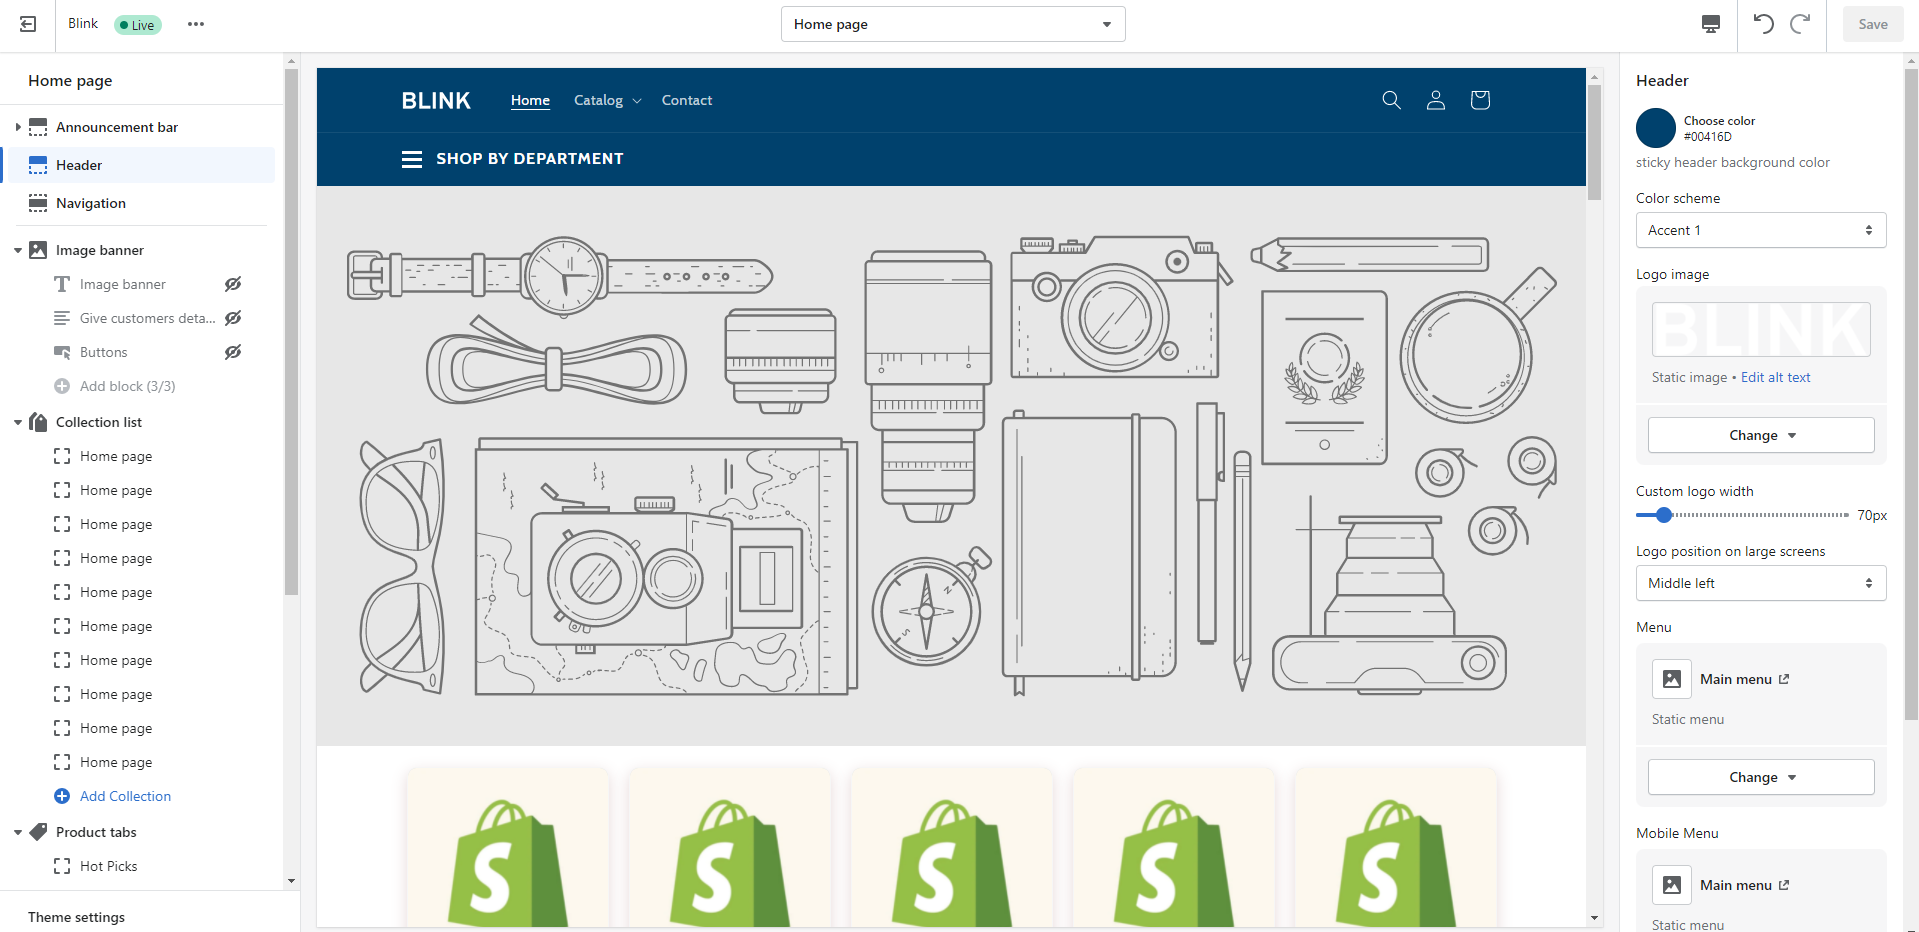The width and height of the screenshot is (1919, 932).
Task: Toggle visibility of Give customers details block
Action: tap(232, 318)
